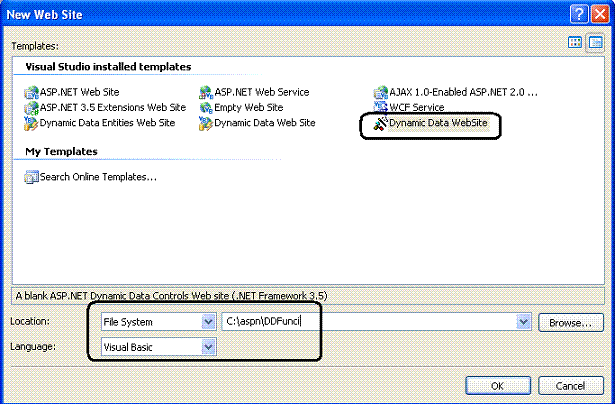
Task: Click the Cancel button
Action: (571, 386)
